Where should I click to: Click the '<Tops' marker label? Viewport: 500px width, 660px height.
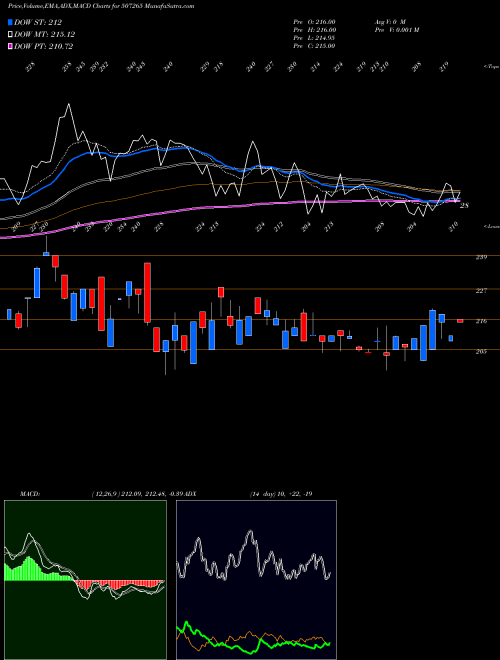491,67
